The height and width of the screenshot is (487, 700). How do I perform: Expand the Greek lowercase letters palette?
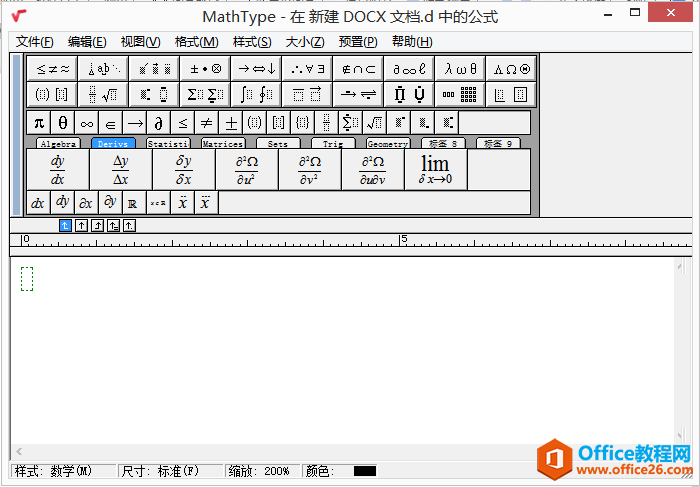460,68
